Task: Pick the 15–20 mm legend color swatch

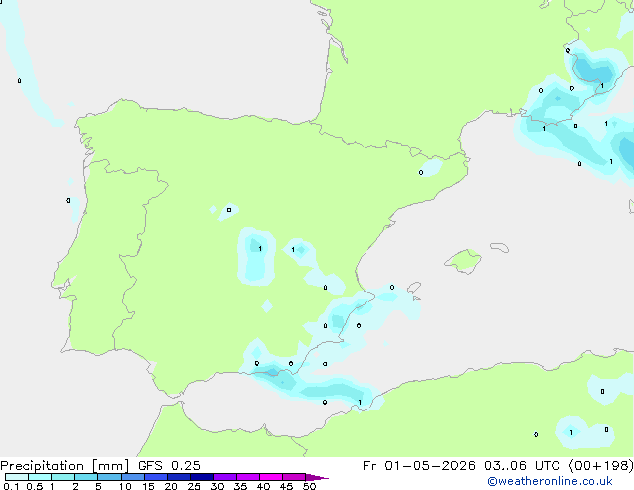Action: (156, 477)
